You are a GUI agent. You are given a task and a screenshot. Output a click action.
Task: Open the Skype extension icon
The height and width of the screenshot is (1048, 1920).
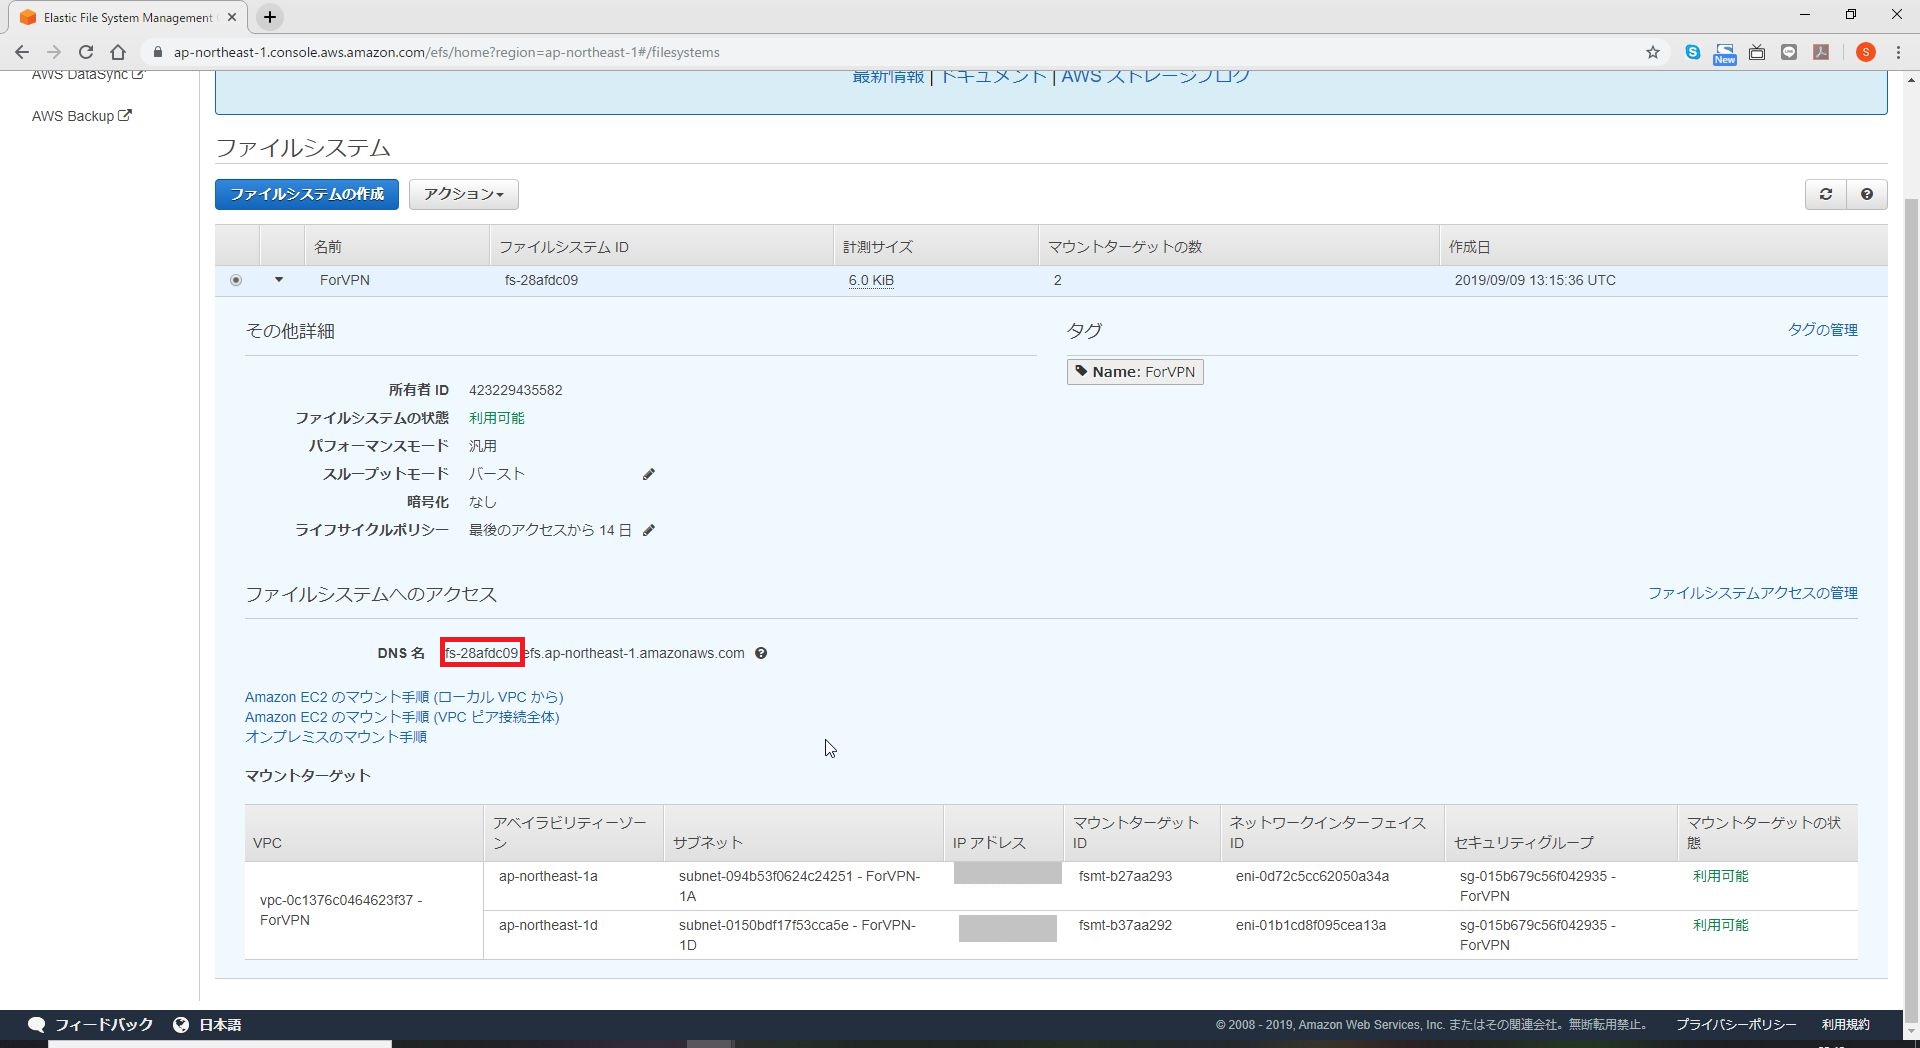(x=1693, y=52)
